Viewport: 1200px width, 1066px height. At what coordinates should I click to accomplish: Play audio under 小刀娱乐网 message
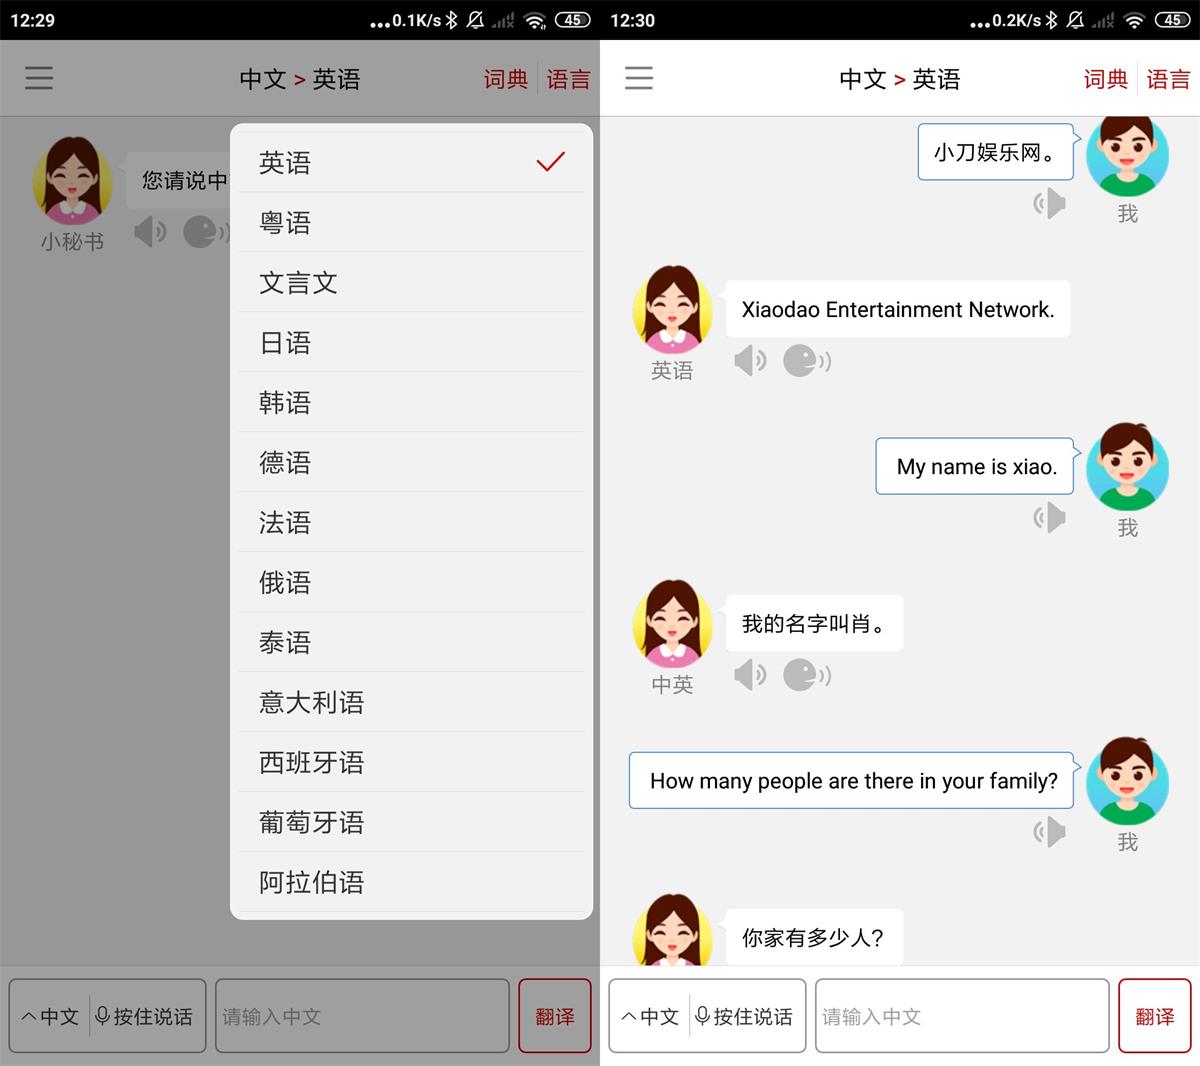[1049, 203]
